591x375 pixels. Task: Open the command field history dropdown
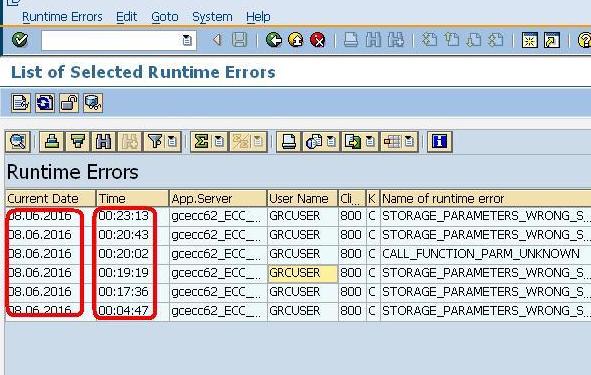(x=187, y=40)
